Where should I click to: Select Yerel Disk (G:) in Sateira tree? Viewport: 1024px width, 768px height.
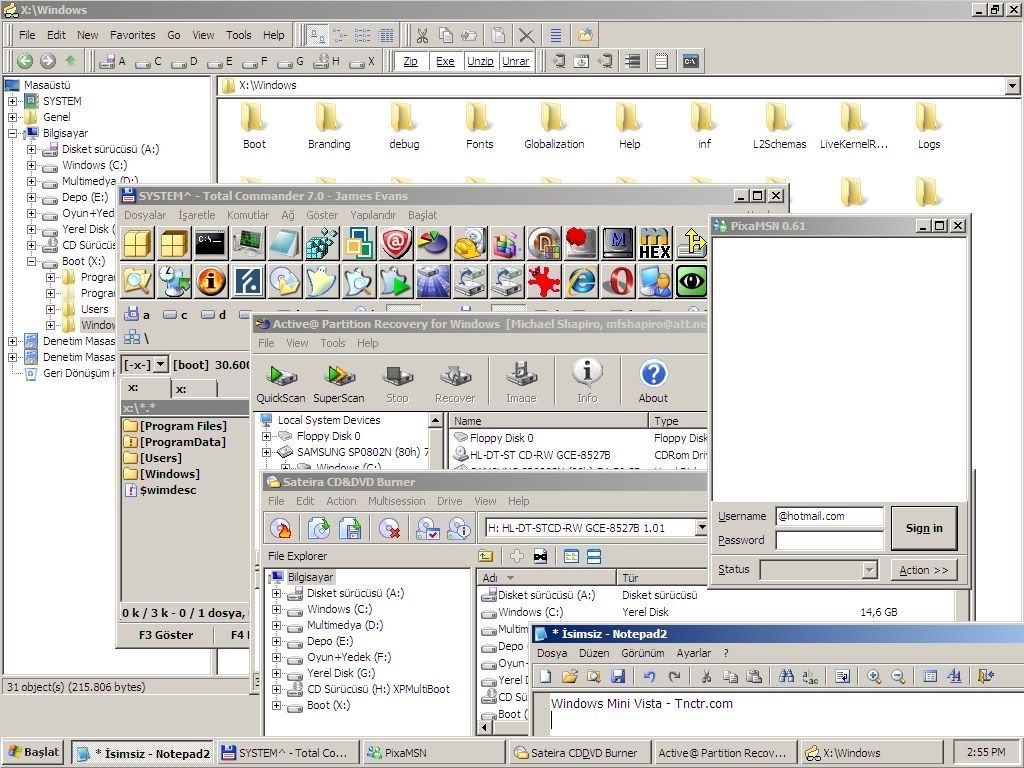point(340,673)
